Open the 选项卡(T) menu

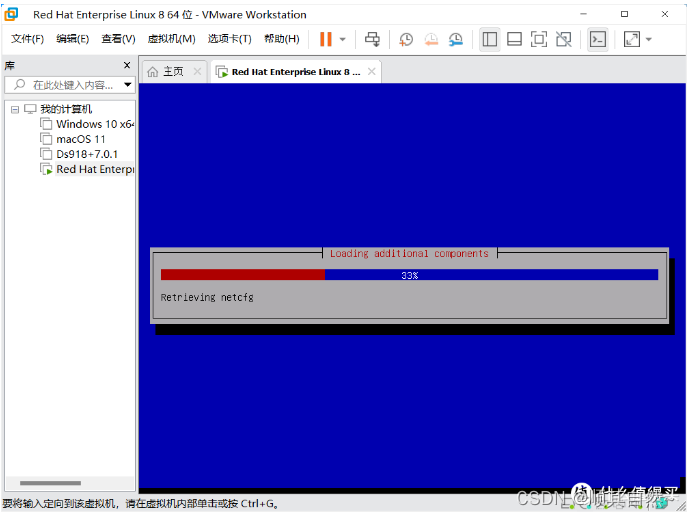click(x=229, y=39)
